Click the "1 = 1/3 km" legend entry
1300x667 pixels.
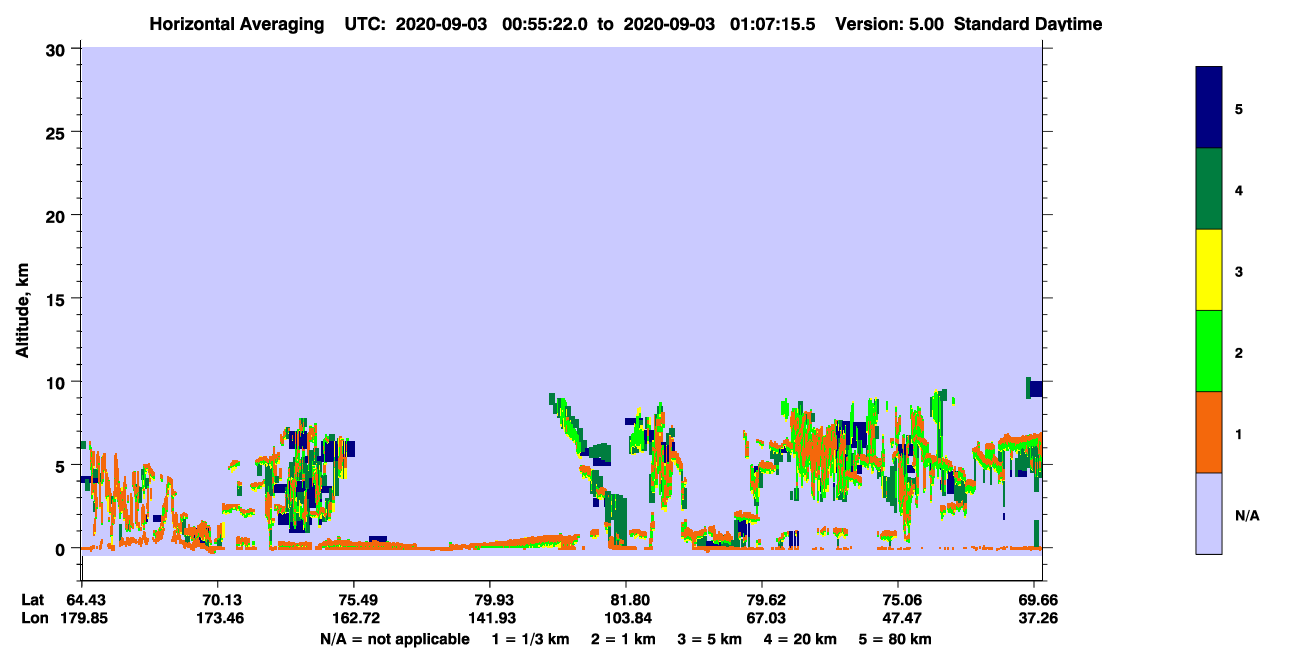coord(530,638)
